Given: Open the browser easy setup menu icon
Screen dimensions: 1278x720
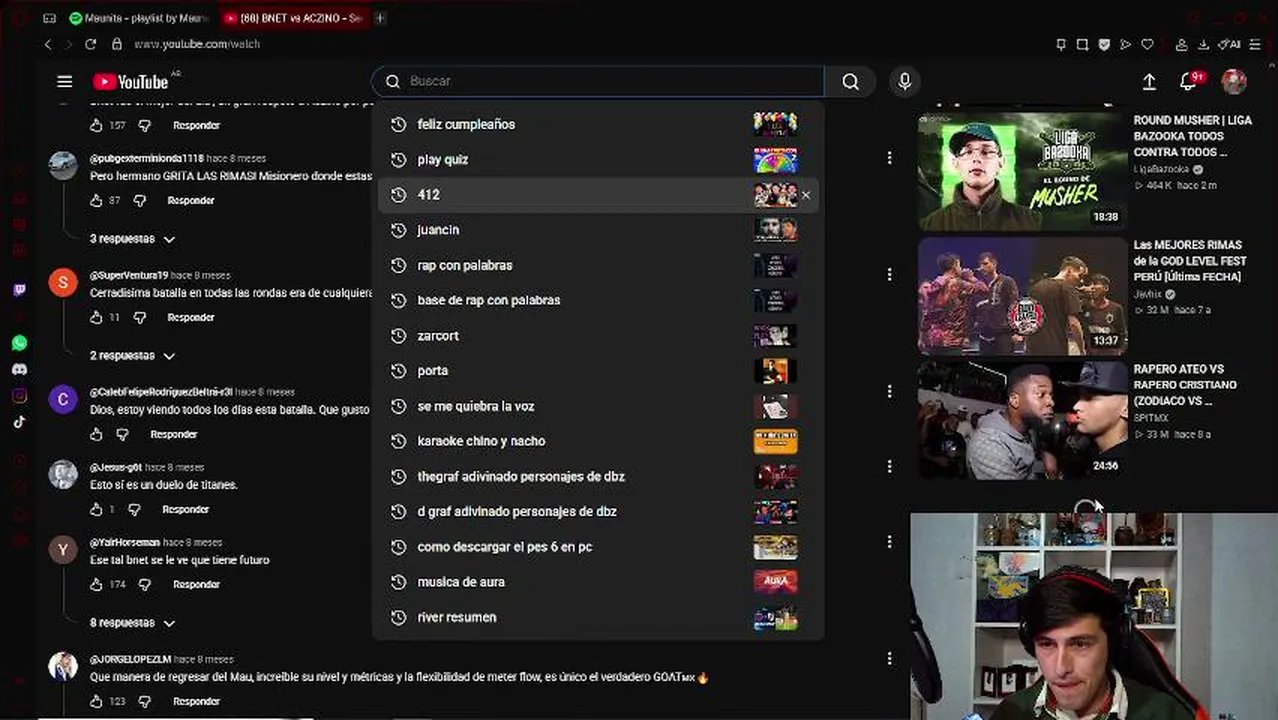Looking at the screenshot, I should [1255, 44].
